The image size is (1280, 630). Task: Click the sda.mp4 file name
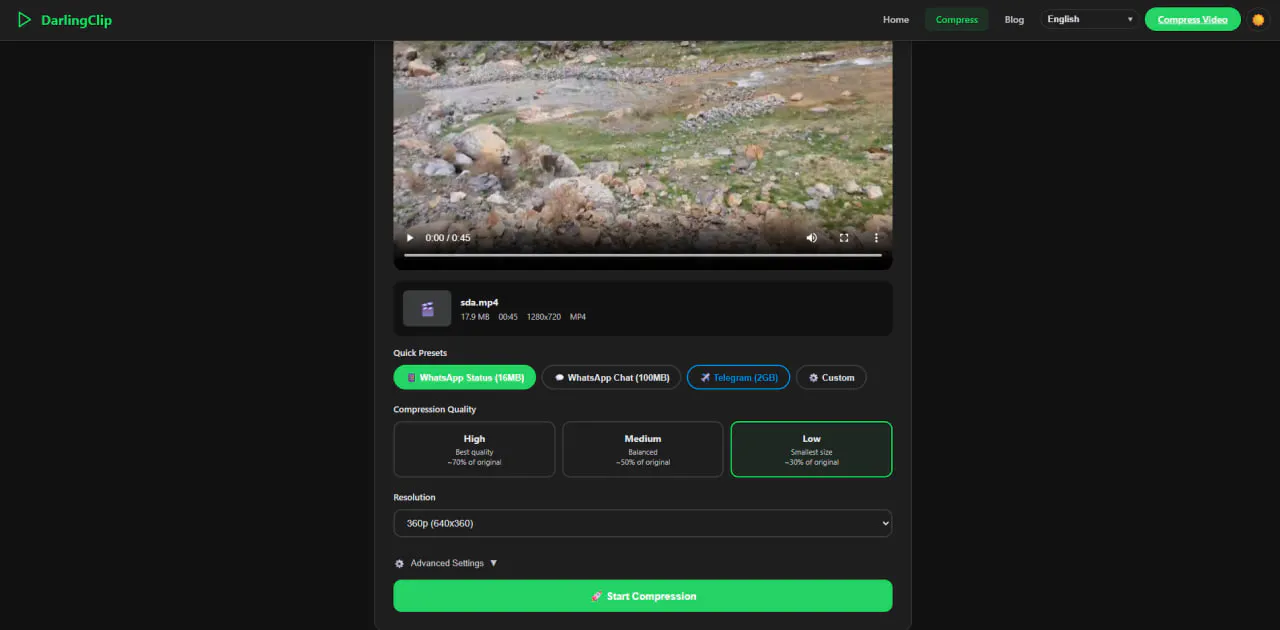479,302
